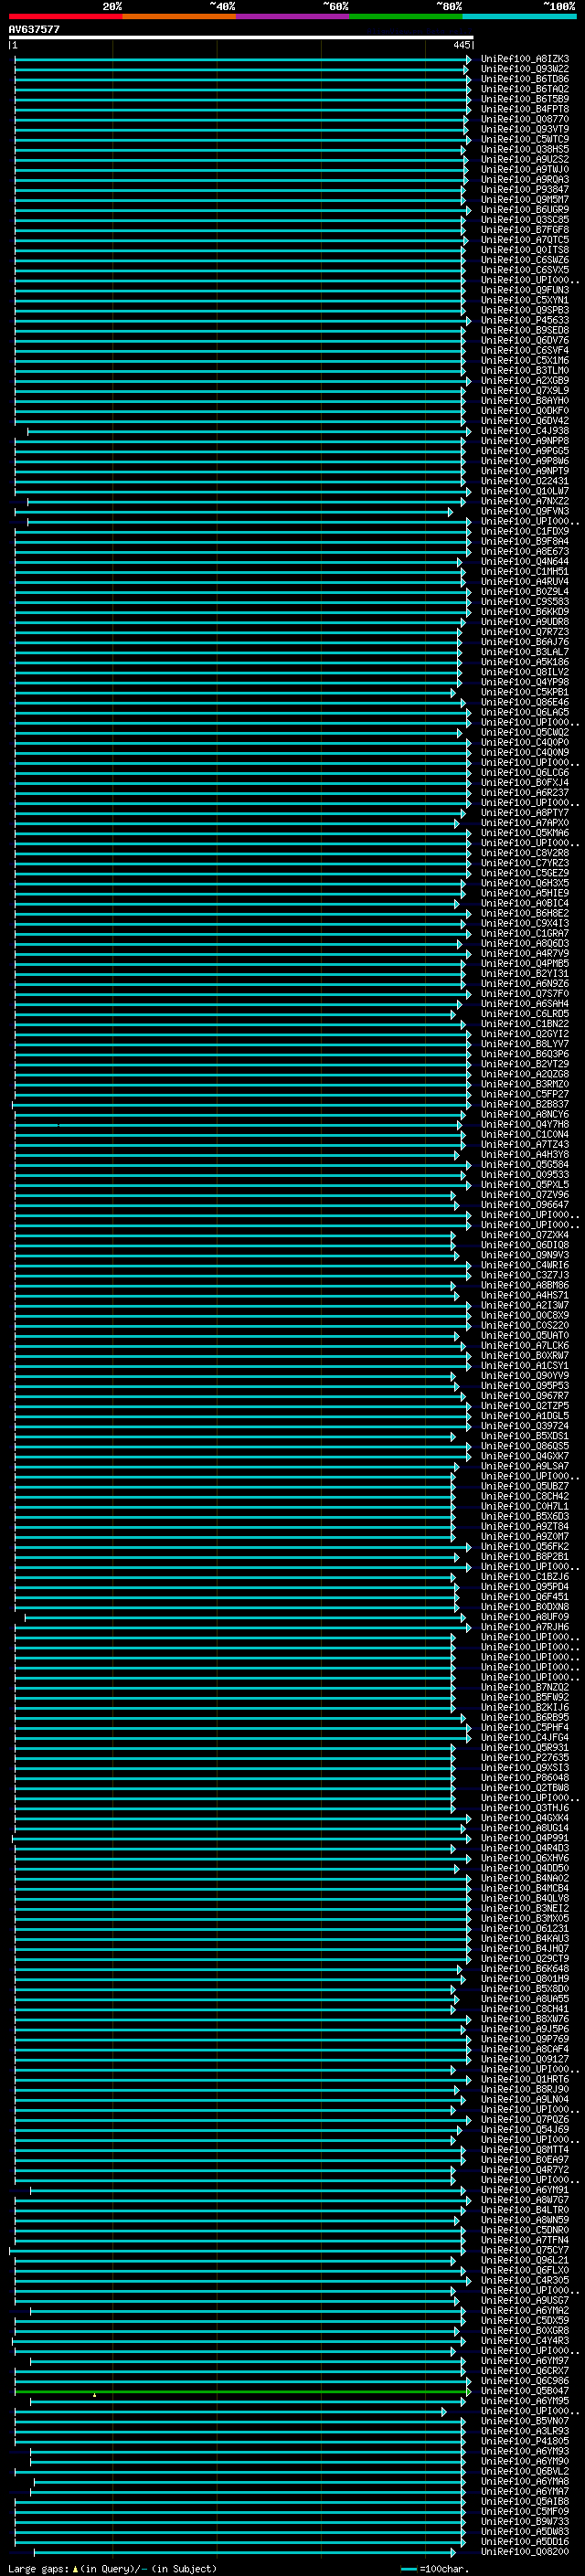Click the red 20% identity legend color
The image size is (585, 2576).
[x=65, y=16]
